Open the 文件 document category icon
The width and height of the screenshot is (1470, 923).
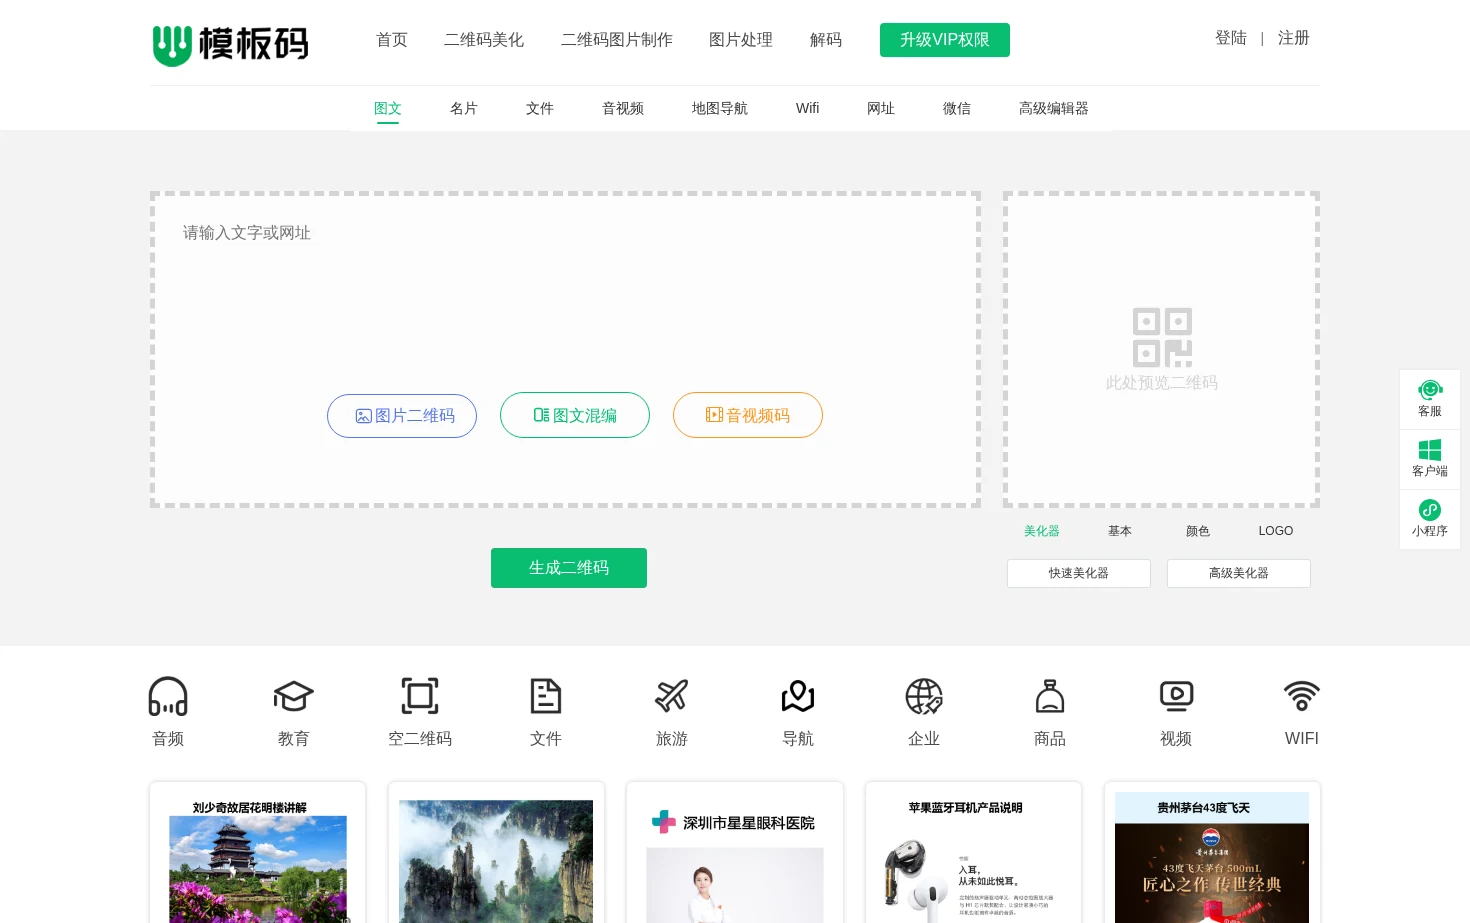pyautogui.click(x=546, y=696)
